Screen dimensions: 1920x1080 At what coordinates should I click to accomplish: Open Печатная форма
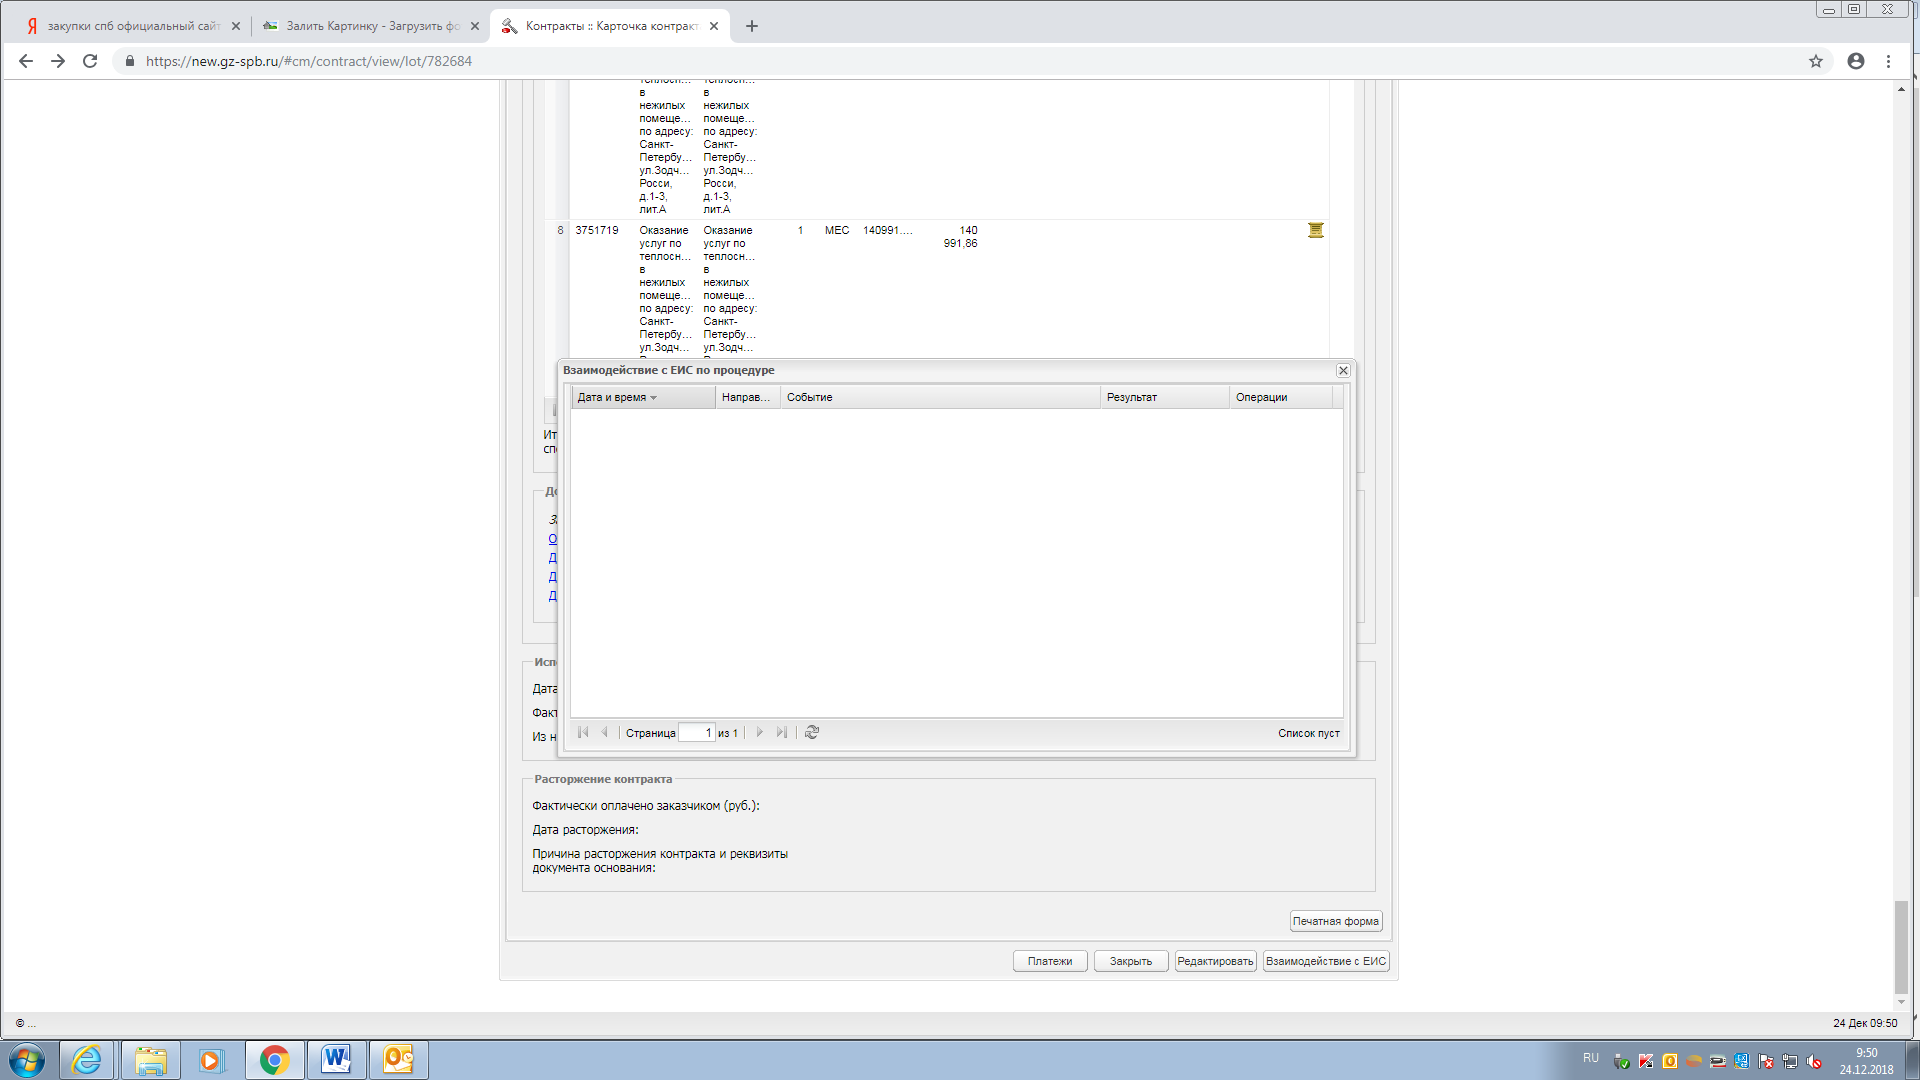pos(1336,921)
